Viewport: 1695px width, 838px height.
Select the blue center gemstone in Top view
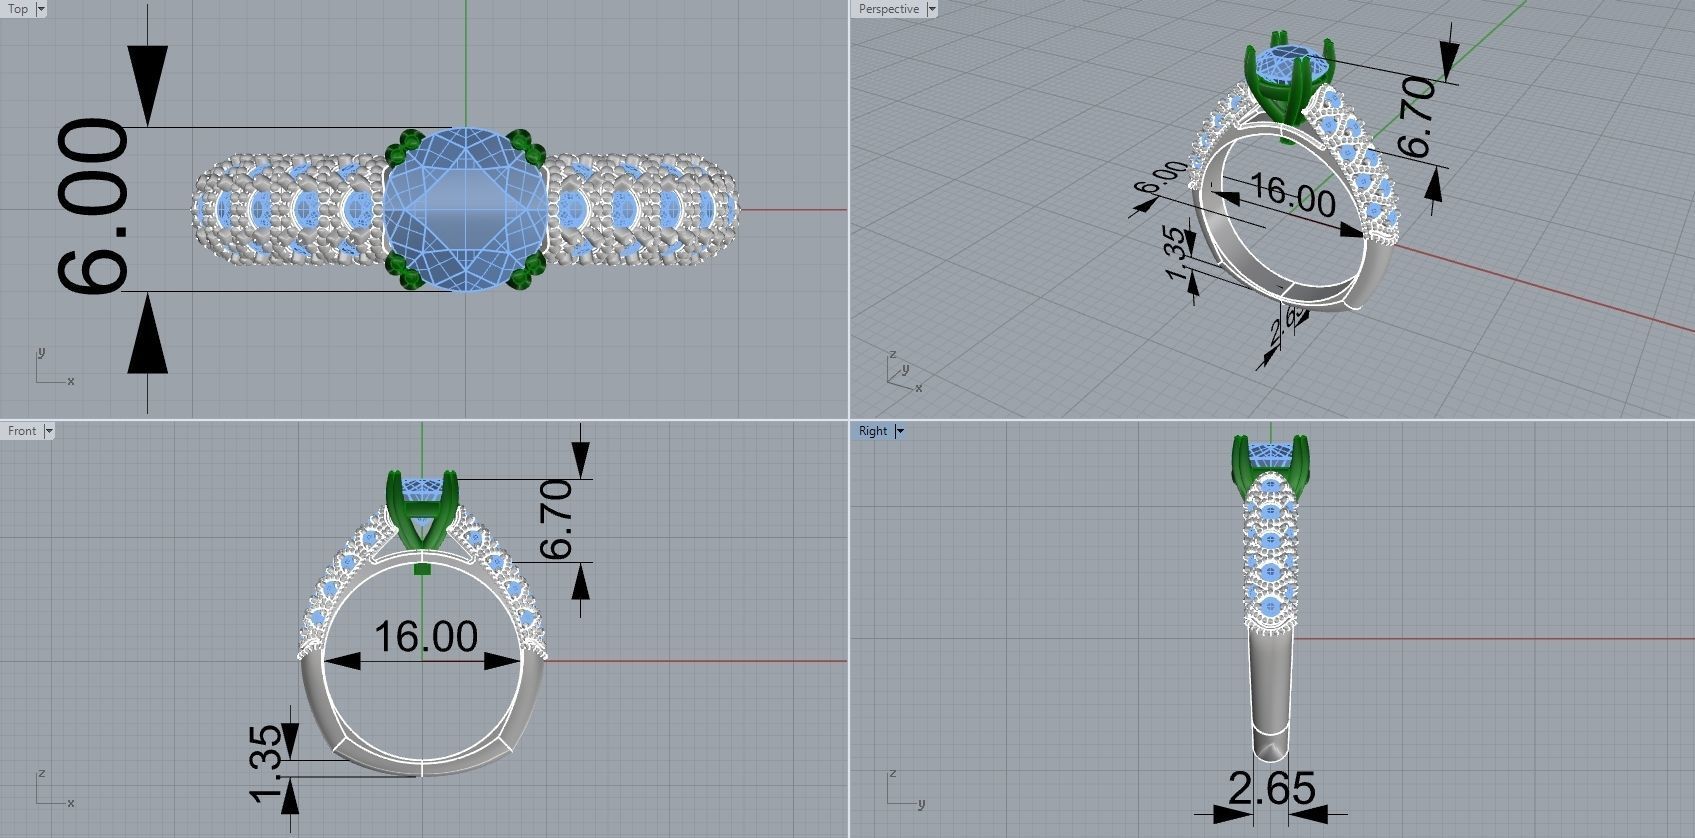point(466,210)
